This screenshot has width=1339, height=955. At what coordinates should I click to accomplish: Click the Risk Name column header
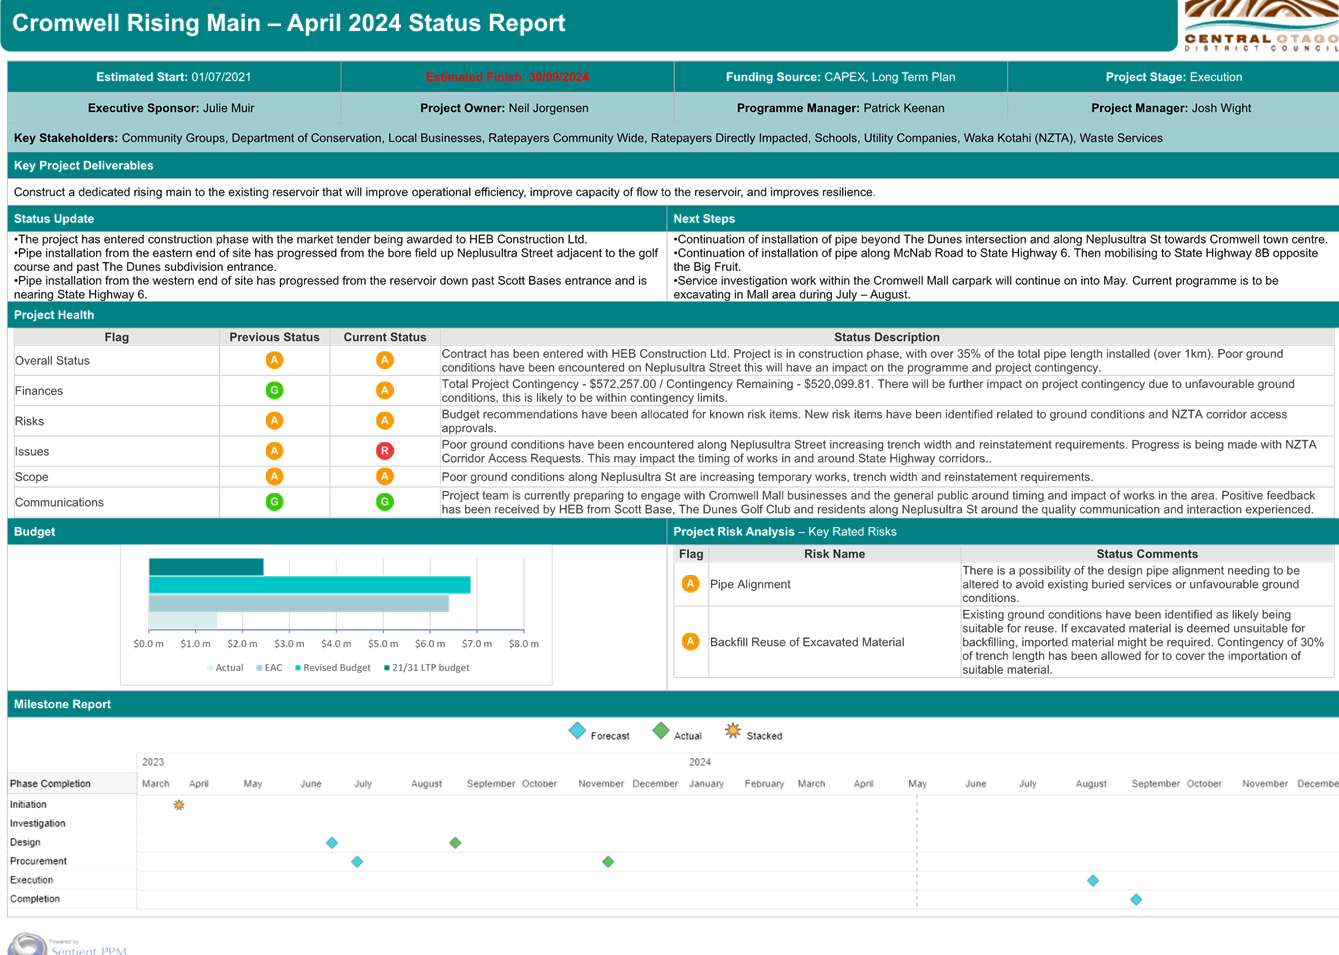pyautogui.click(x=834, y=554)
